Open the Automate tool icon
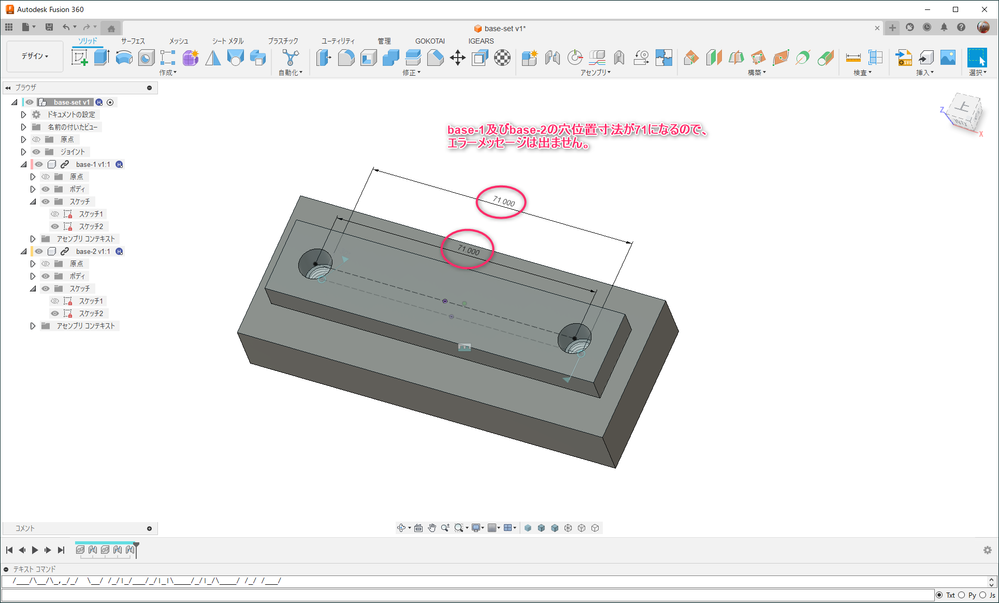This screenshot has height=603, width=999. pos(291,58)
